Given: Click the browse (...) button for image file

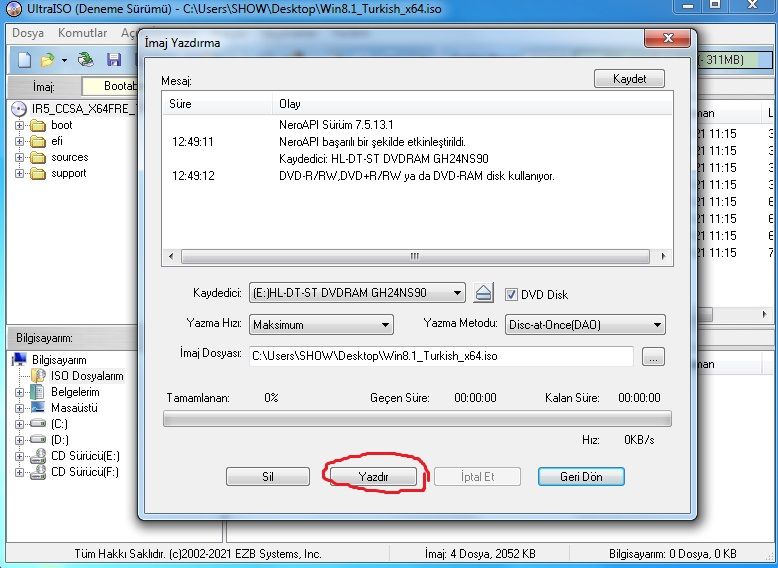Looking at the screenshot, I should (653, 356).
